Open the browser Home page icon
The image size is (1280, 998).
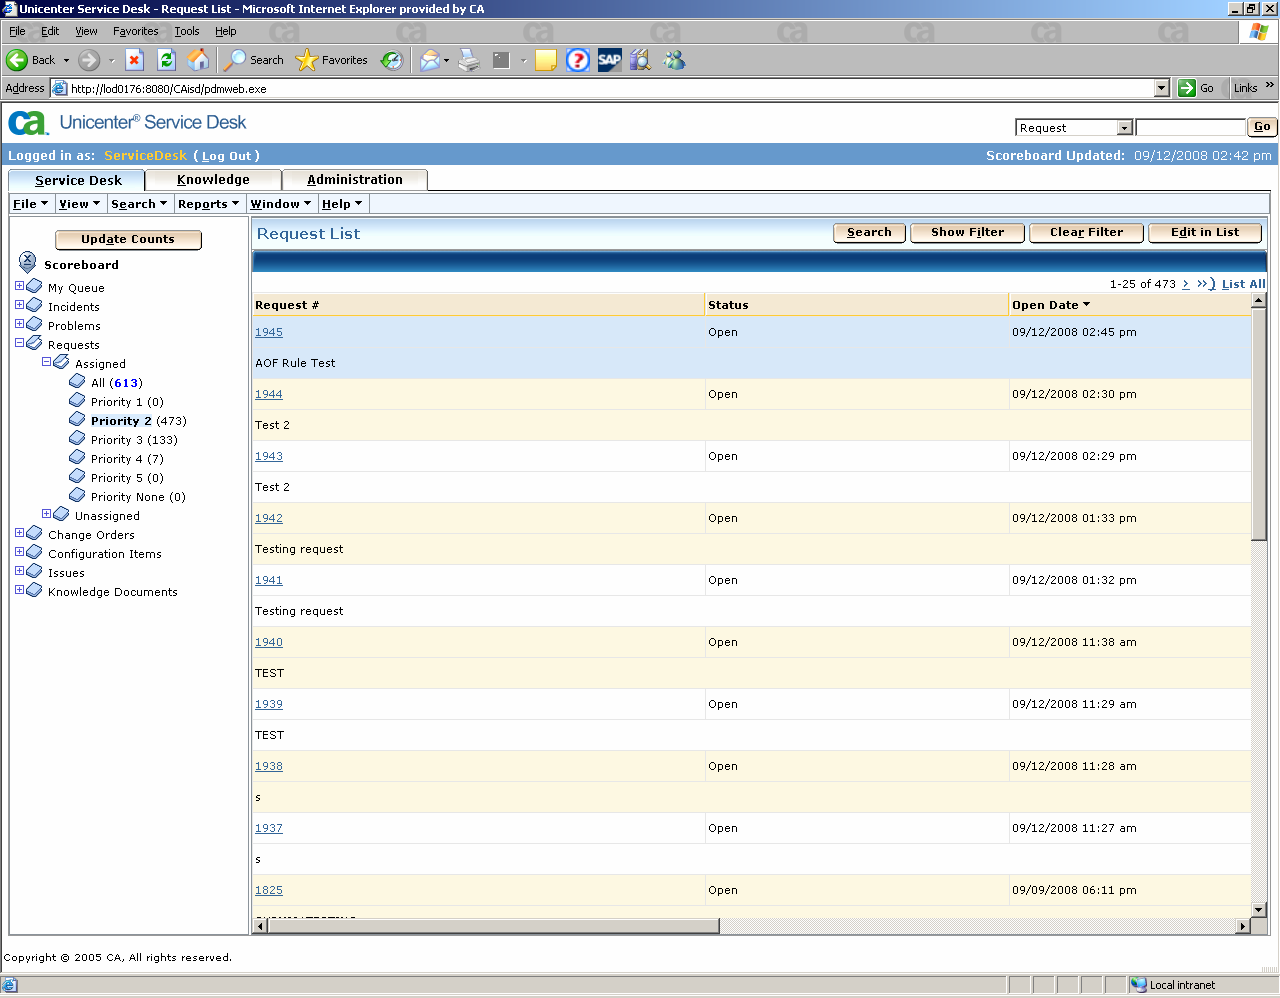[x=198, y=60]
